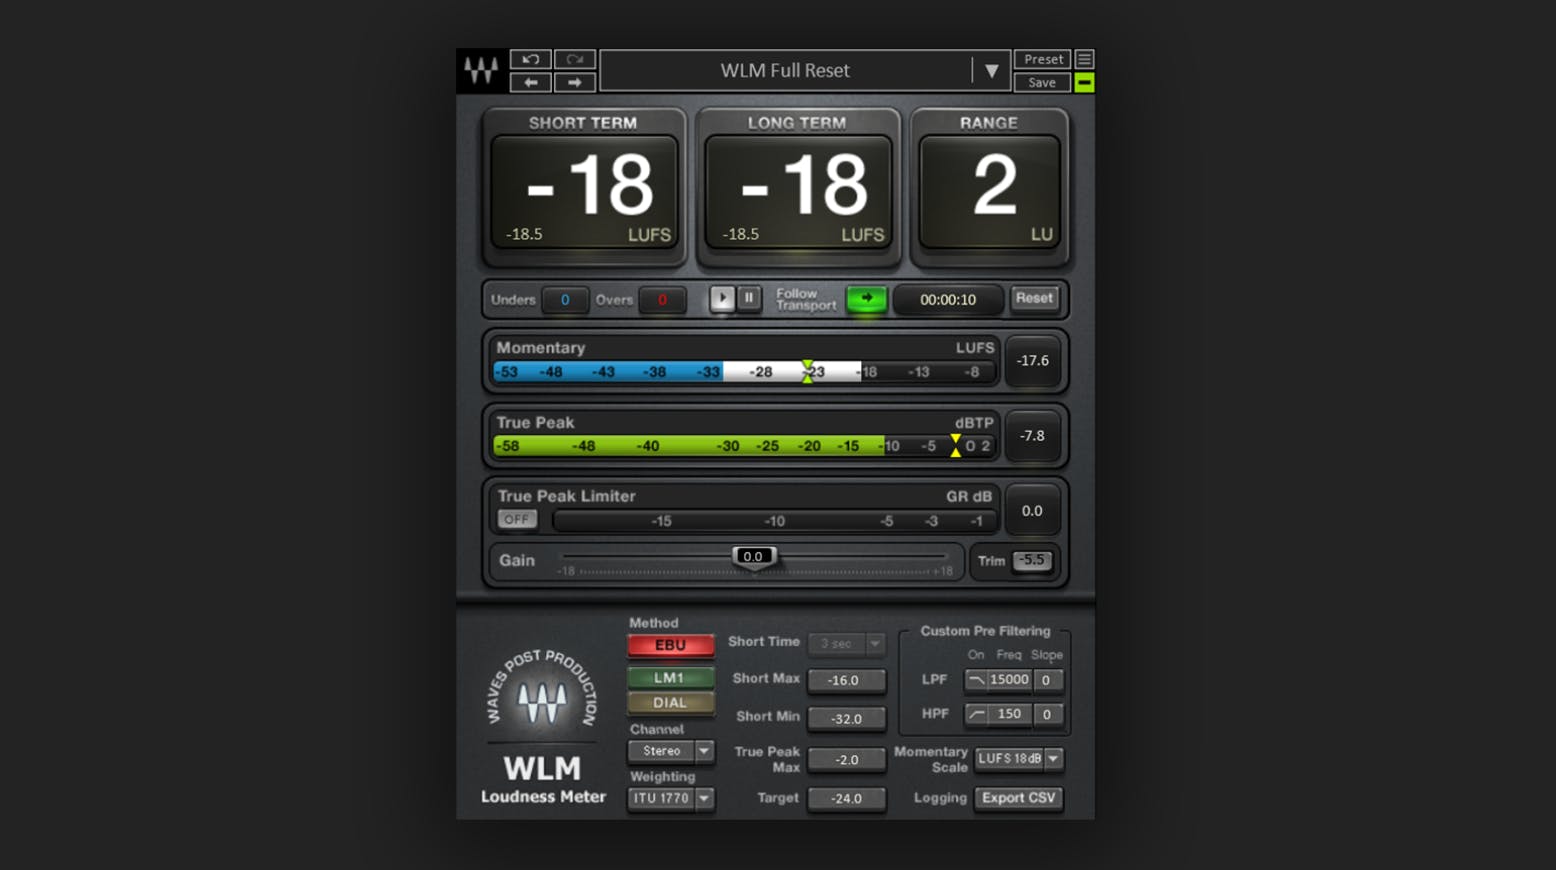
Task: Toggle True Peak Limiter OFF switch
Action: pyautogui.click(x=517, y=520)
